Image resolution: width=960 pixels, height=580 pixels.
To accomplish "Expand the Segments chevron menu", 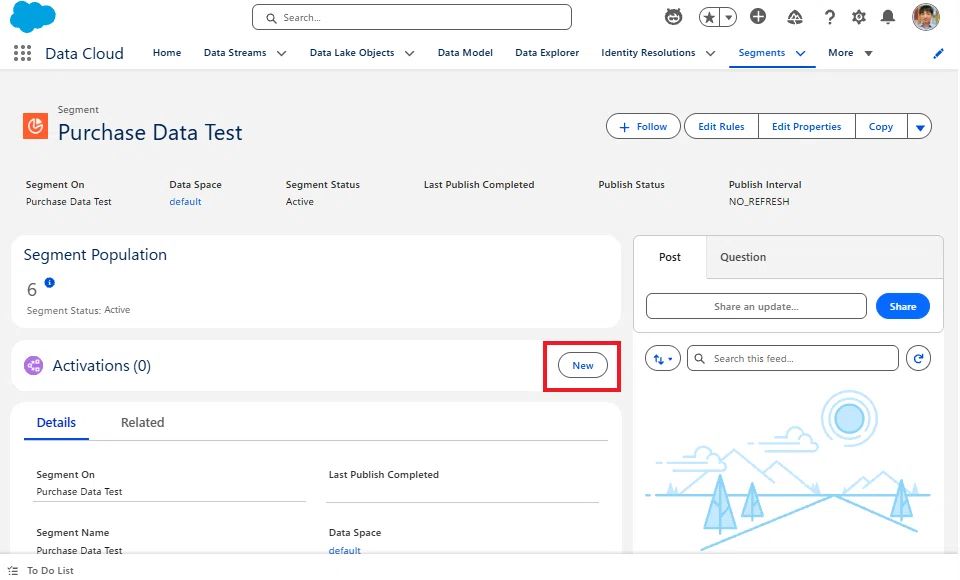I will (800, 53).
